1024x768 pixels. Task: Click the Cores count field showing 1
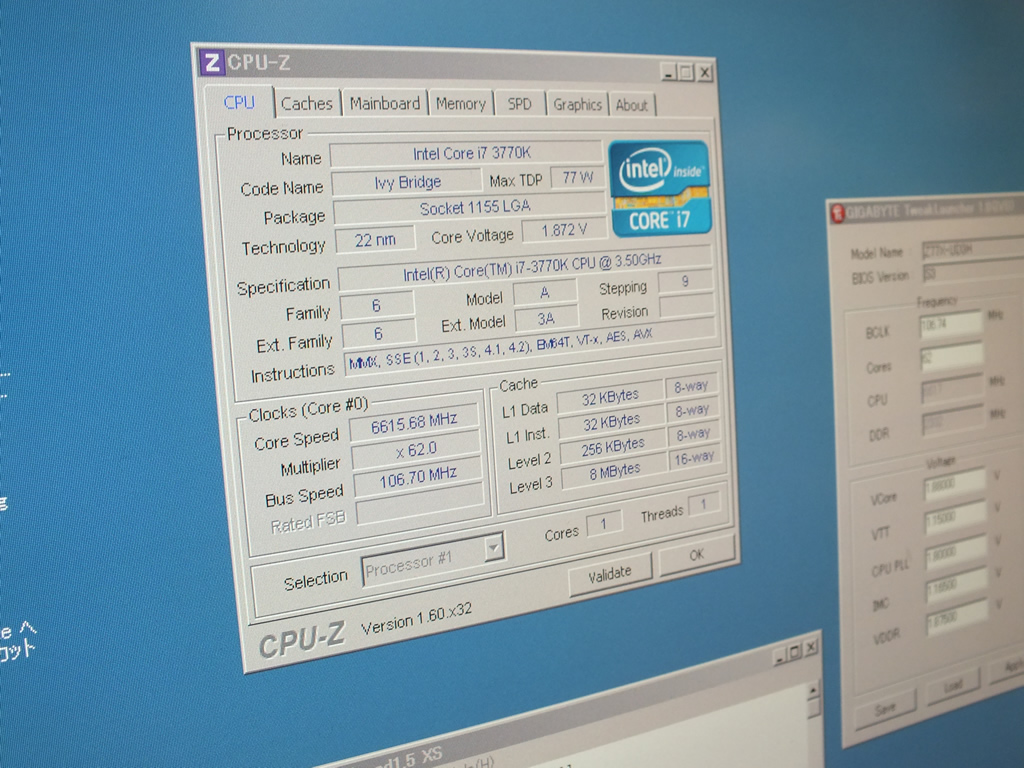(x=603, y=524)
